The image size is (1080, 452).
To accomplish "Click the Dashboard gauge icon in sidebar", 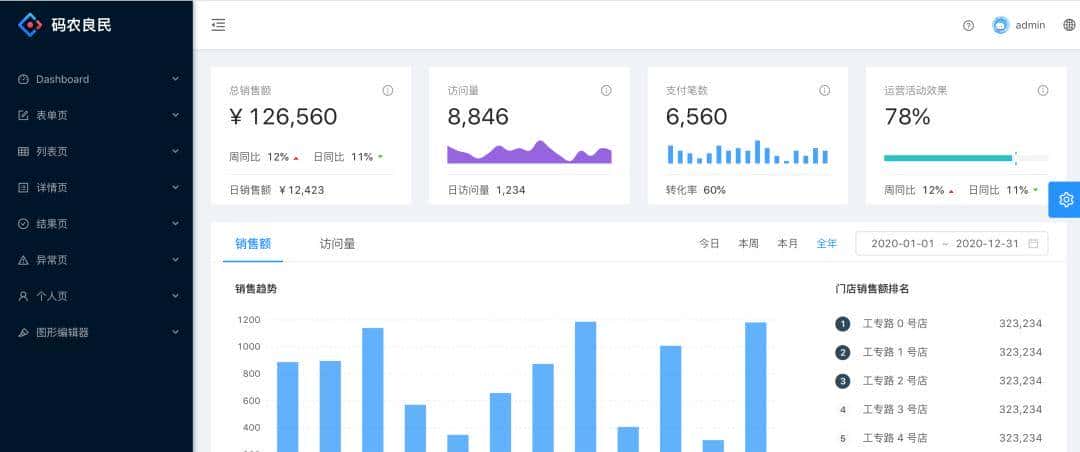I will [23, 79].
